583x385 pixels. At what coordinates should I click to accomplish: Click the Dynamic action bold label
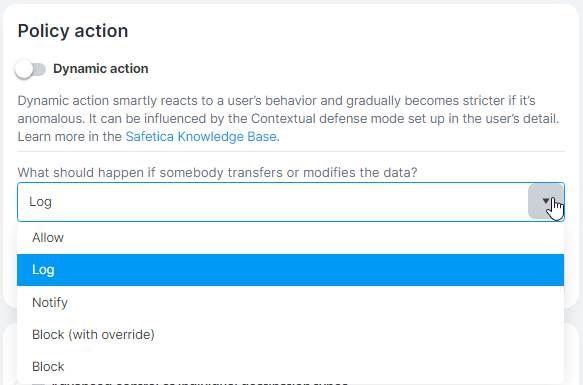pos(100,69)
